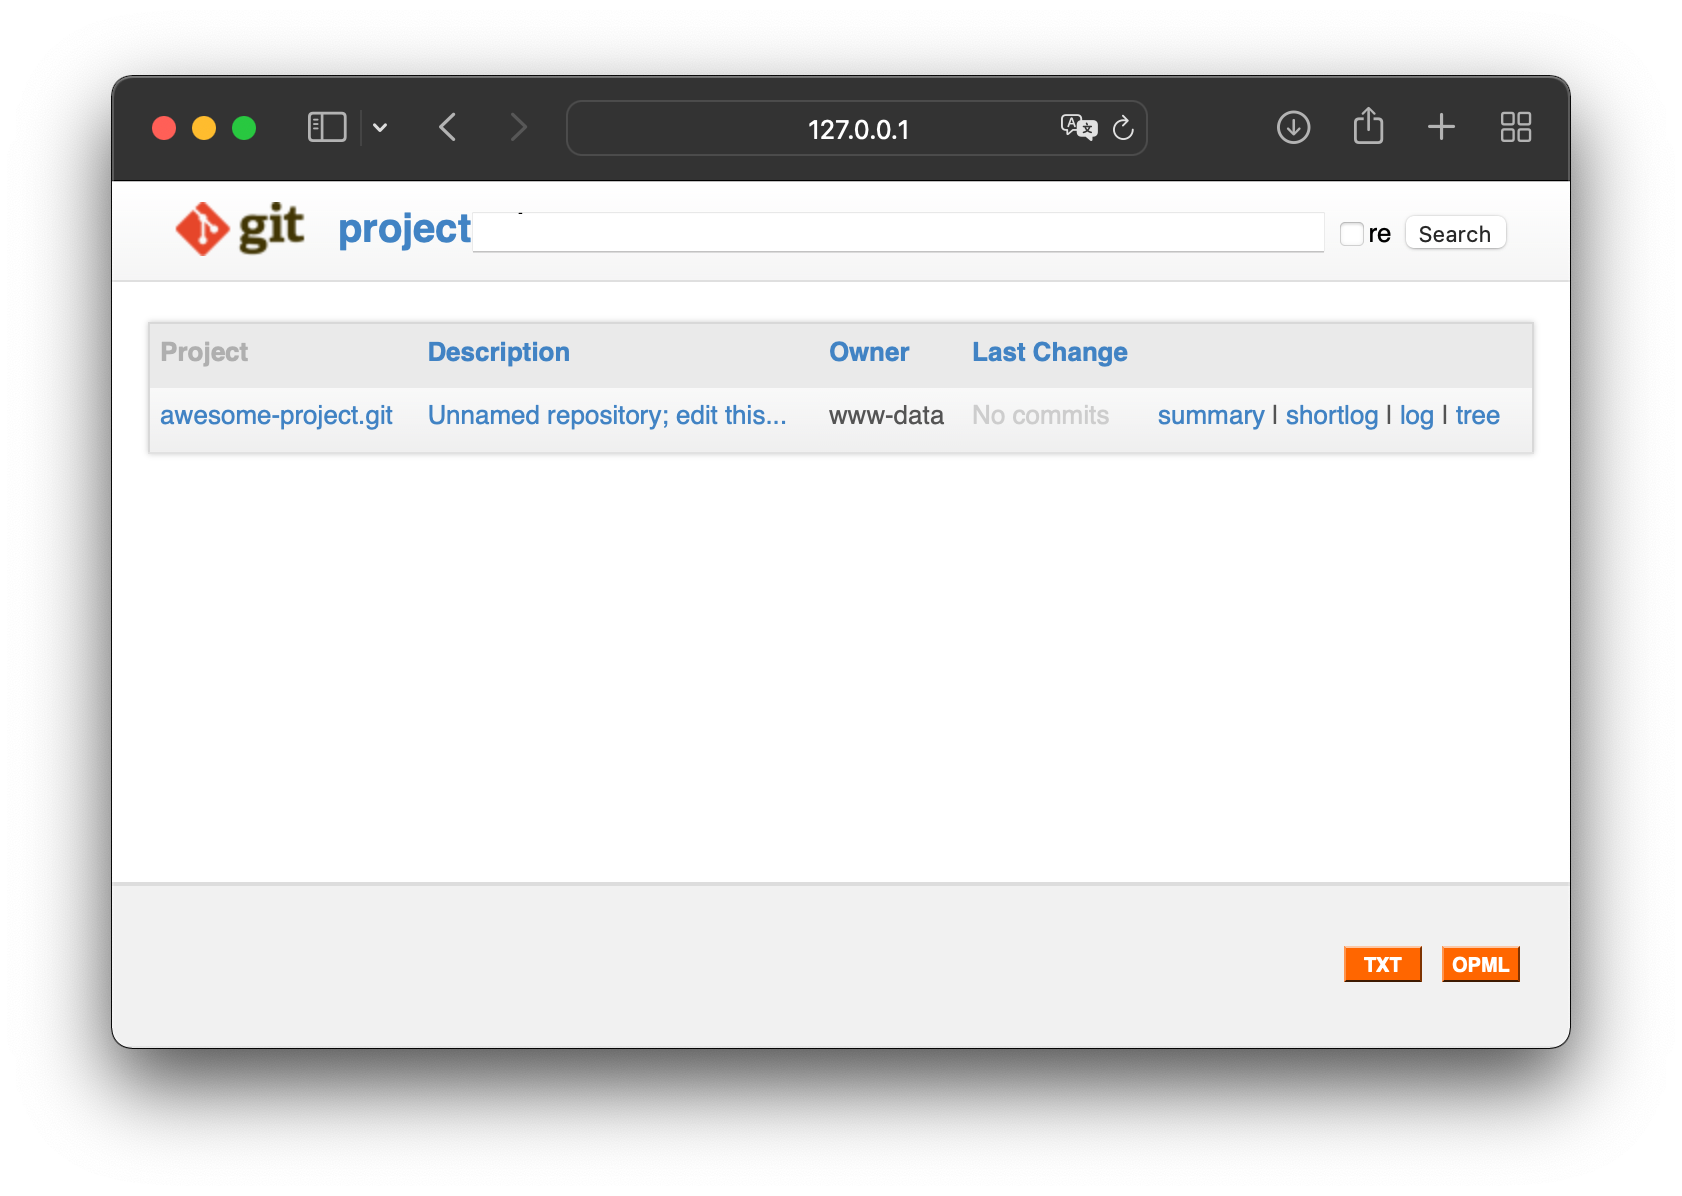Click the 'No commits' cell
This screenshot has height=1196, width=1682.
tap(1040, 415)
